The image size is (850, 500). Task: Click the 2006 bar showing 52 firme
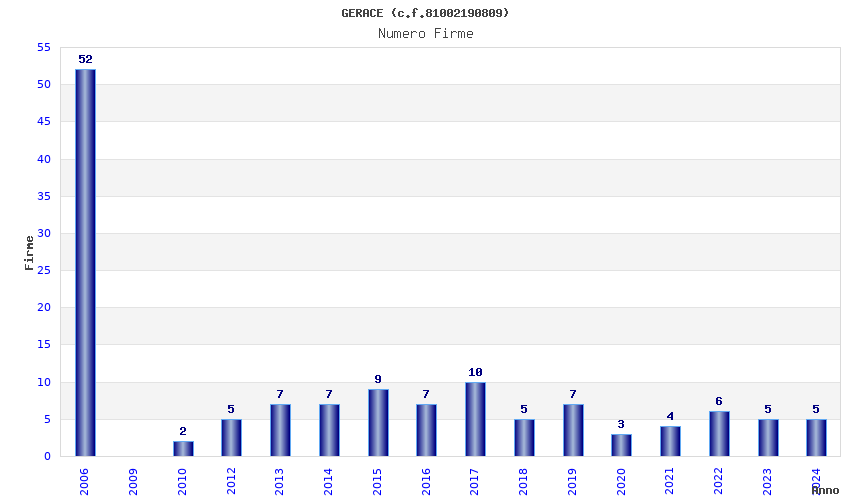pyautogui.click(x=85, y=262)
